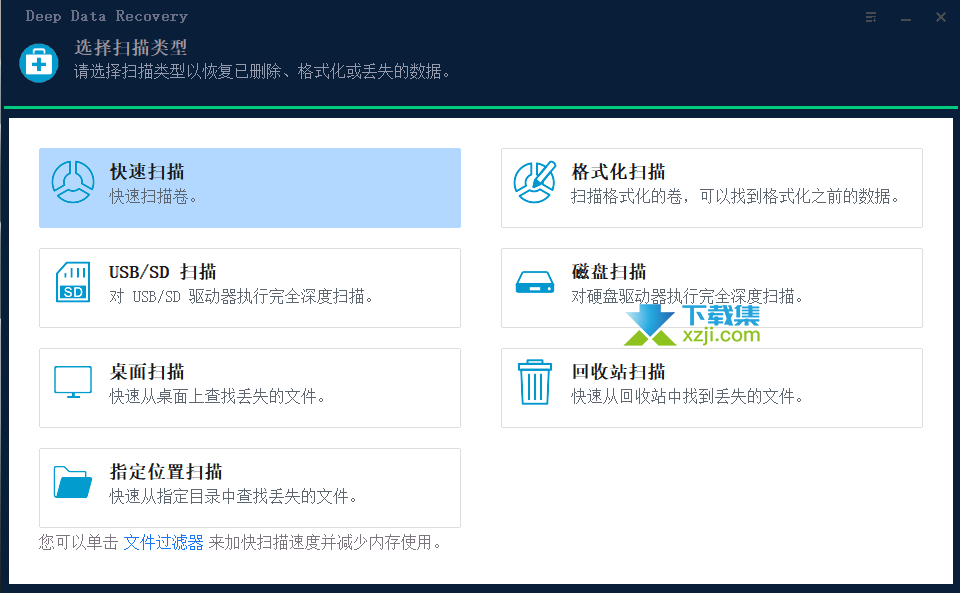Viewport: 960px width, 593px height.
Task: Launch Formatted Scan to recover pre-format data
Action: [711, 186]
